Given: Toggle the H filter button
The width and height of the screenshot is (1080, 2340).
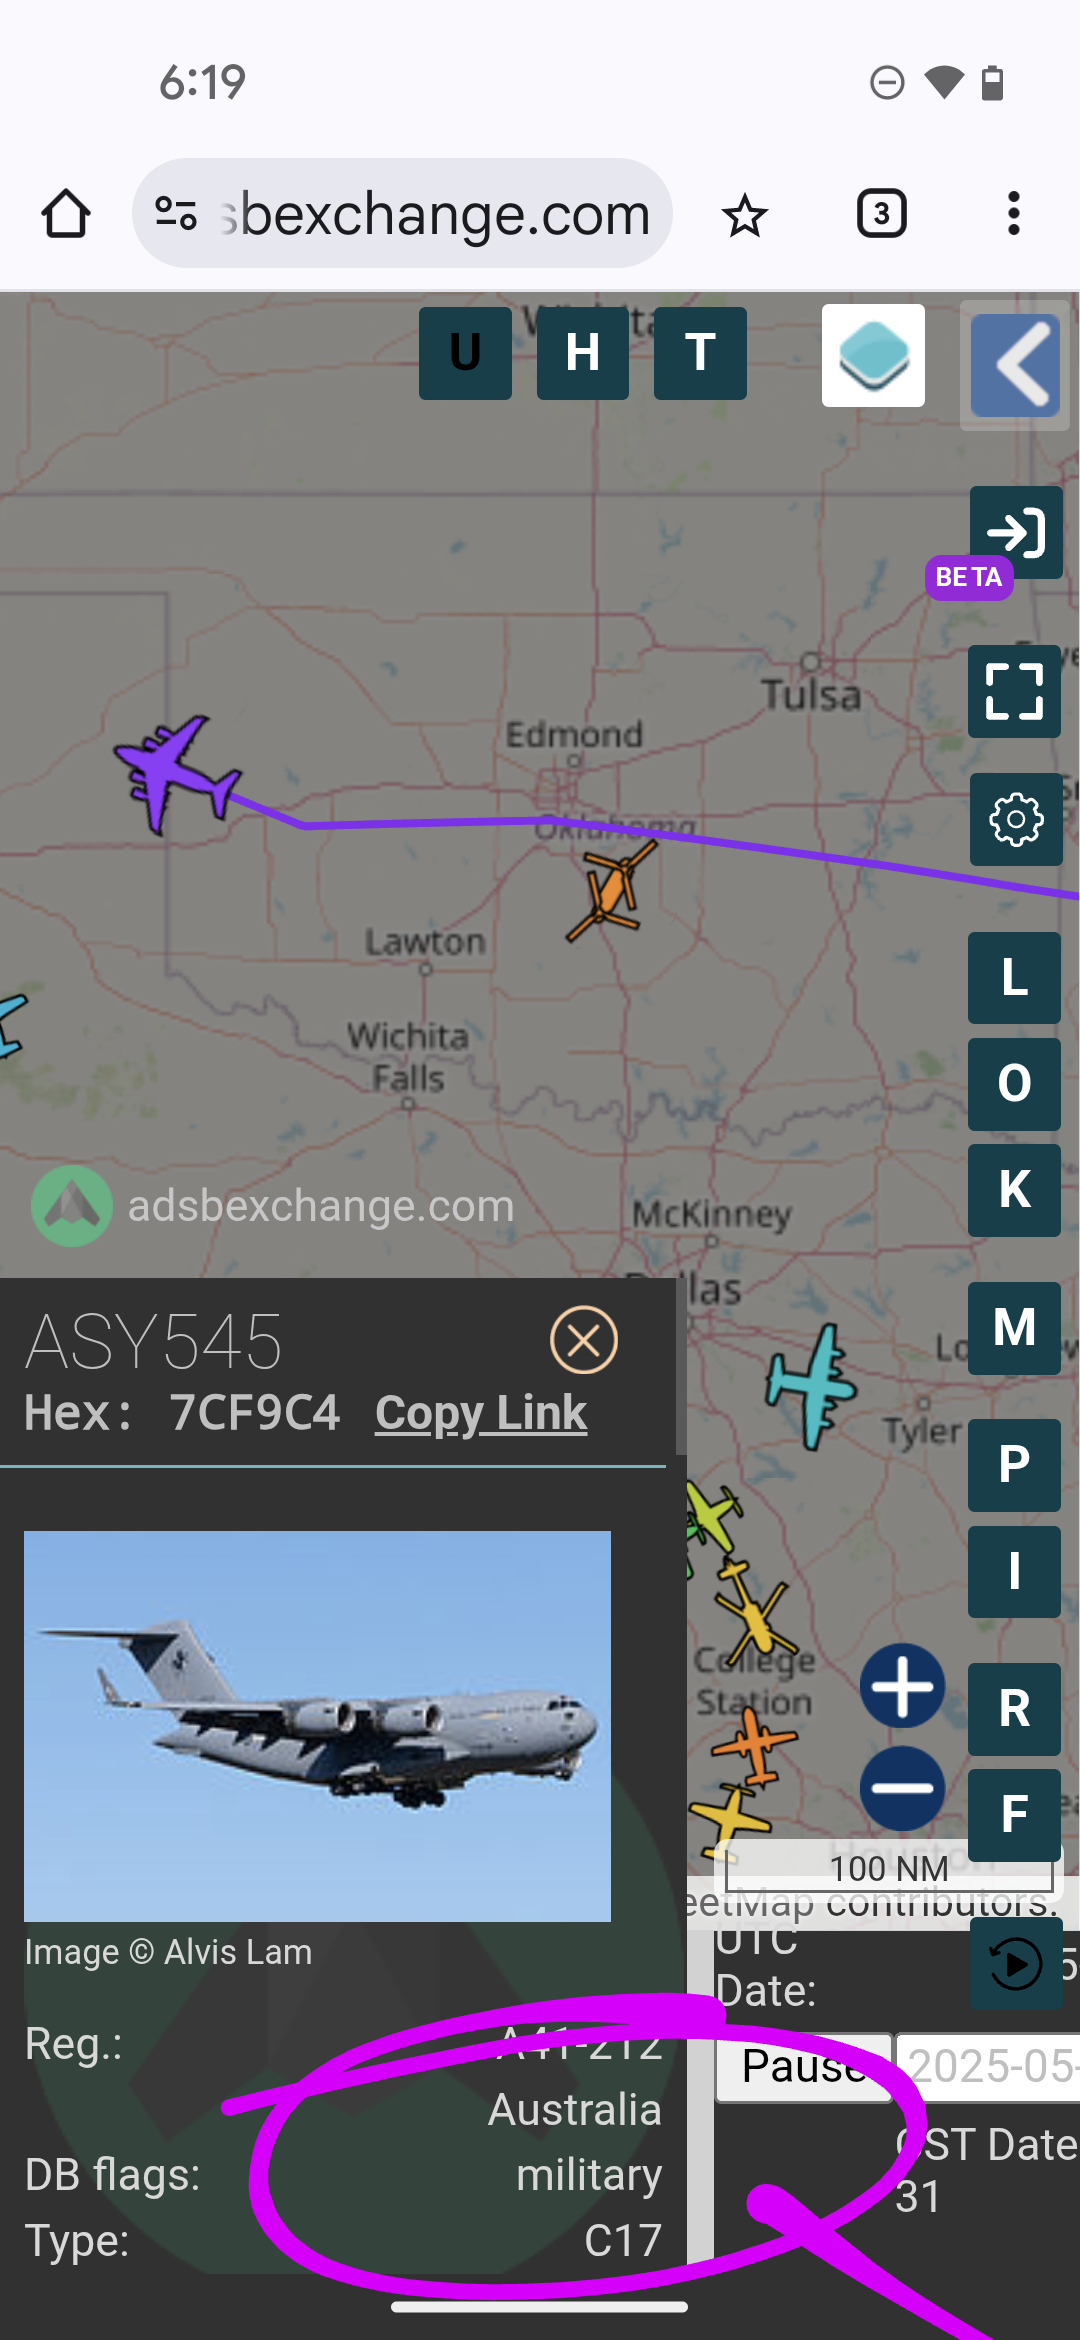Looking at the screenshot, I should (x=583, y=353).
